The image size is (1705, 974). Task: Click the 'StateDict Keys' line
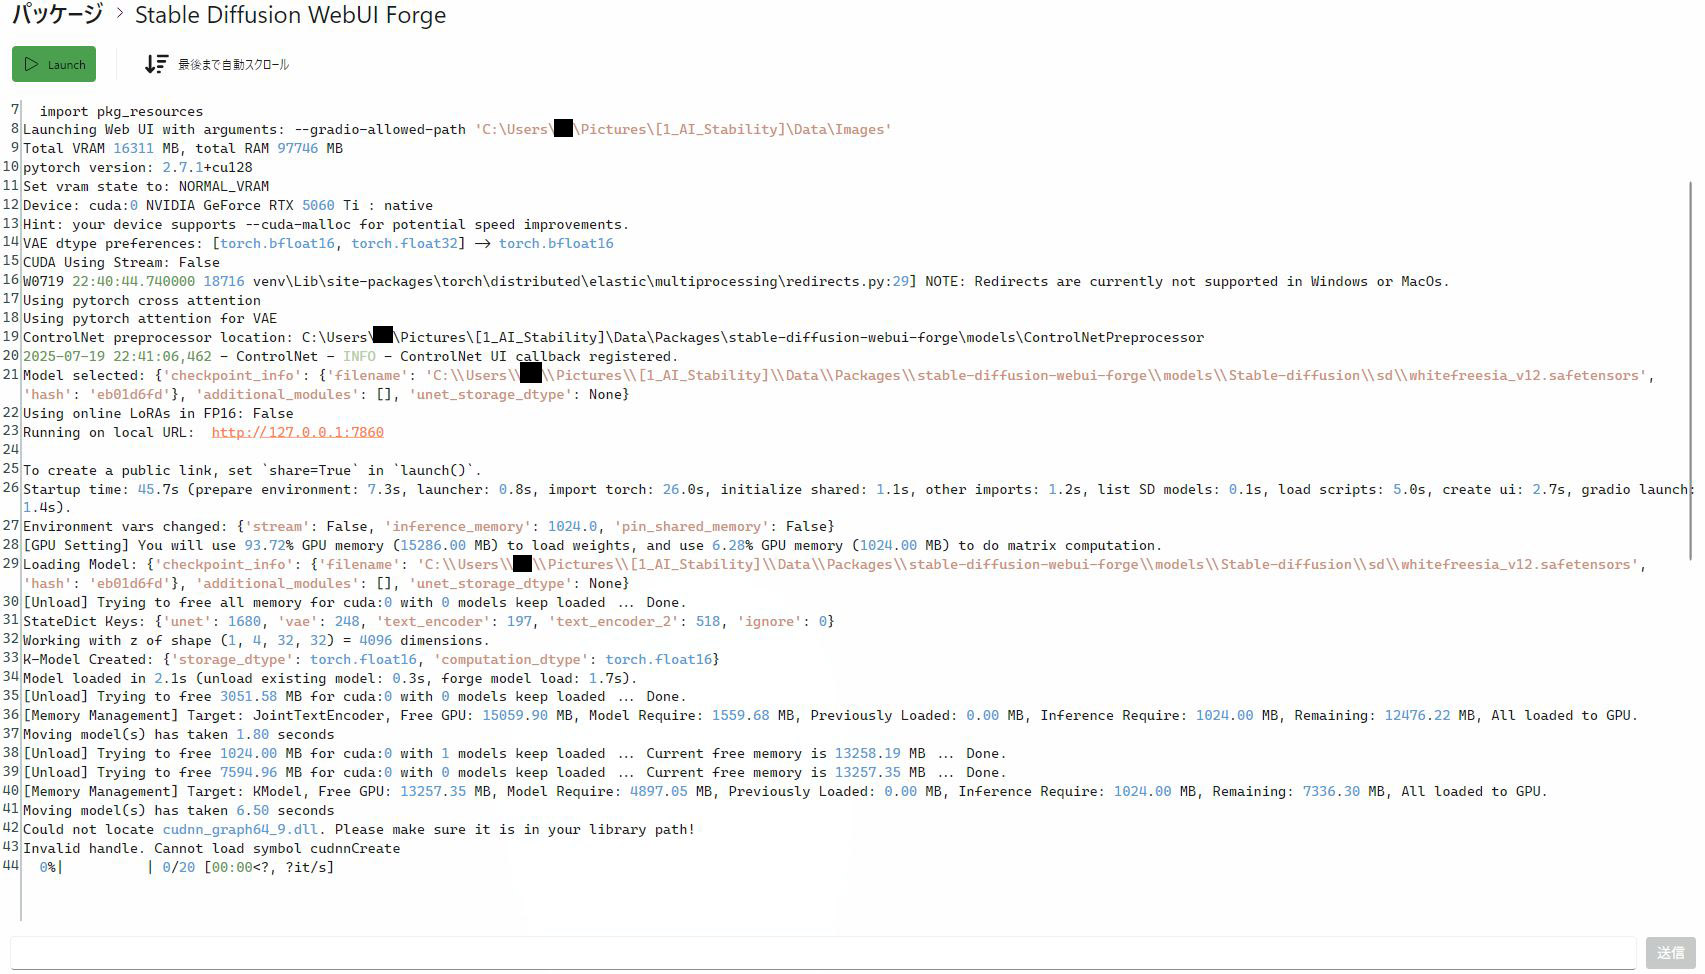coord(429,621)
